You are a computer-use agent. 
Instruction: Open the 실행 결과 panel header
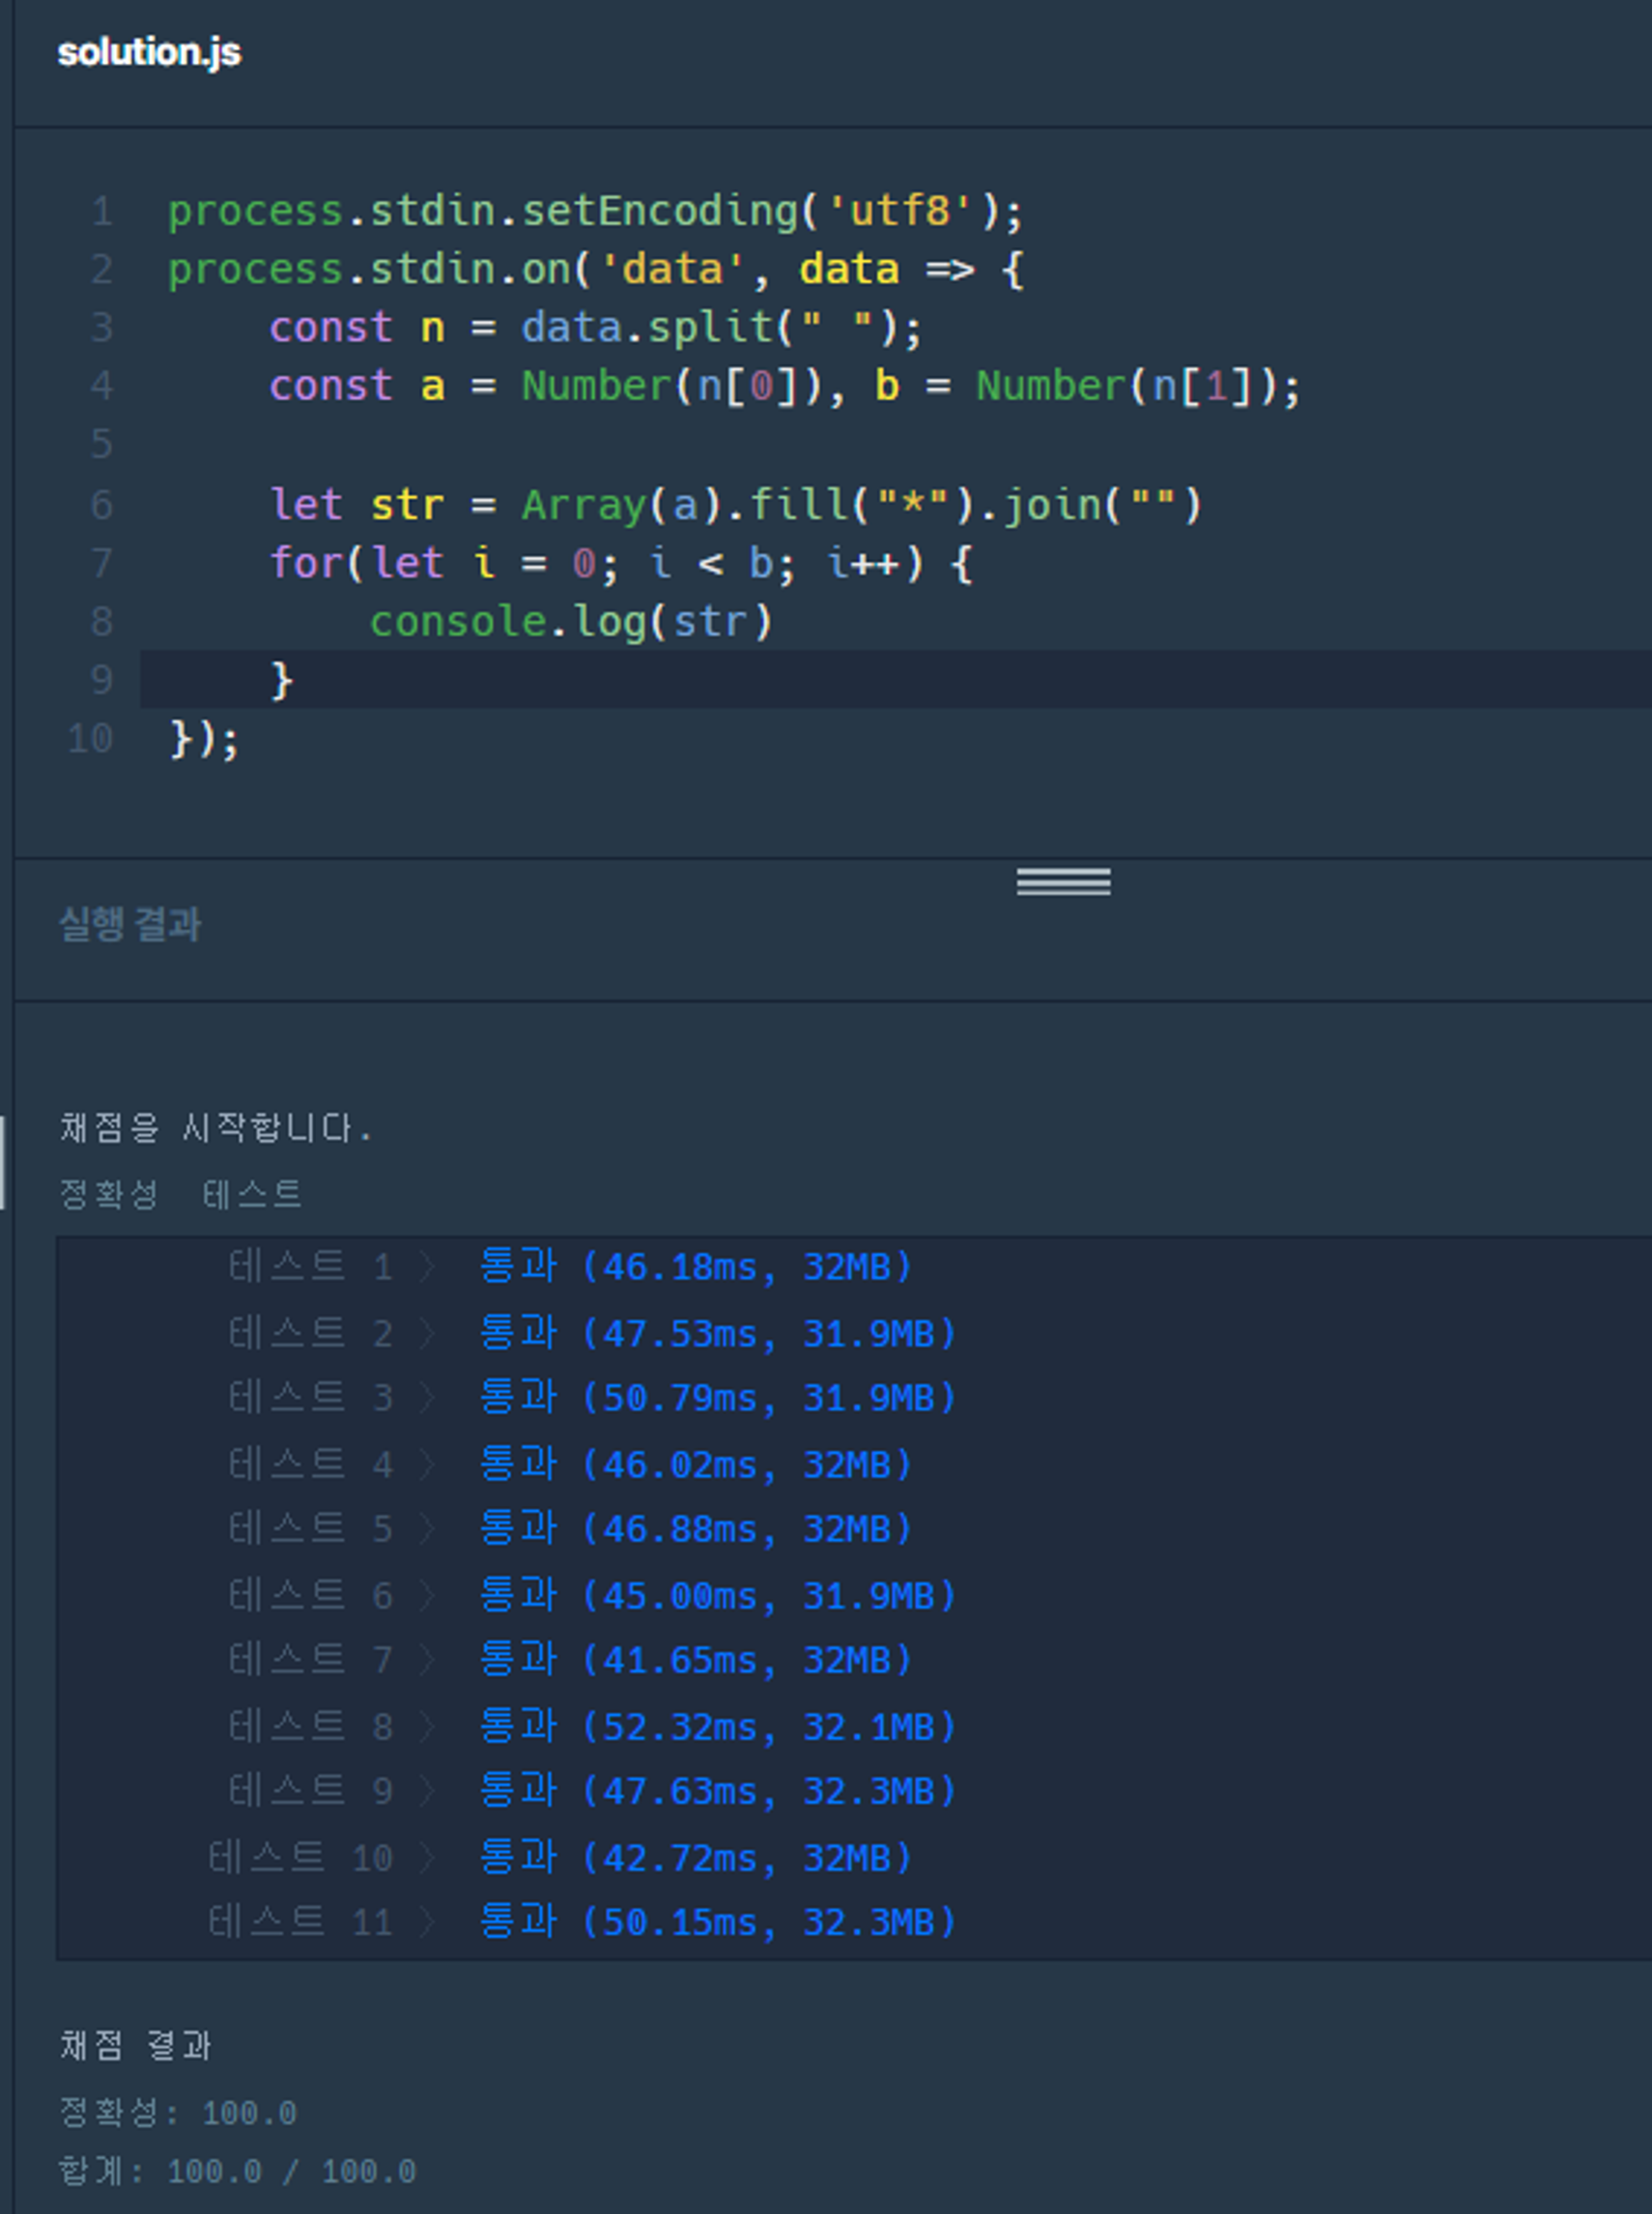tap(130, 924)
